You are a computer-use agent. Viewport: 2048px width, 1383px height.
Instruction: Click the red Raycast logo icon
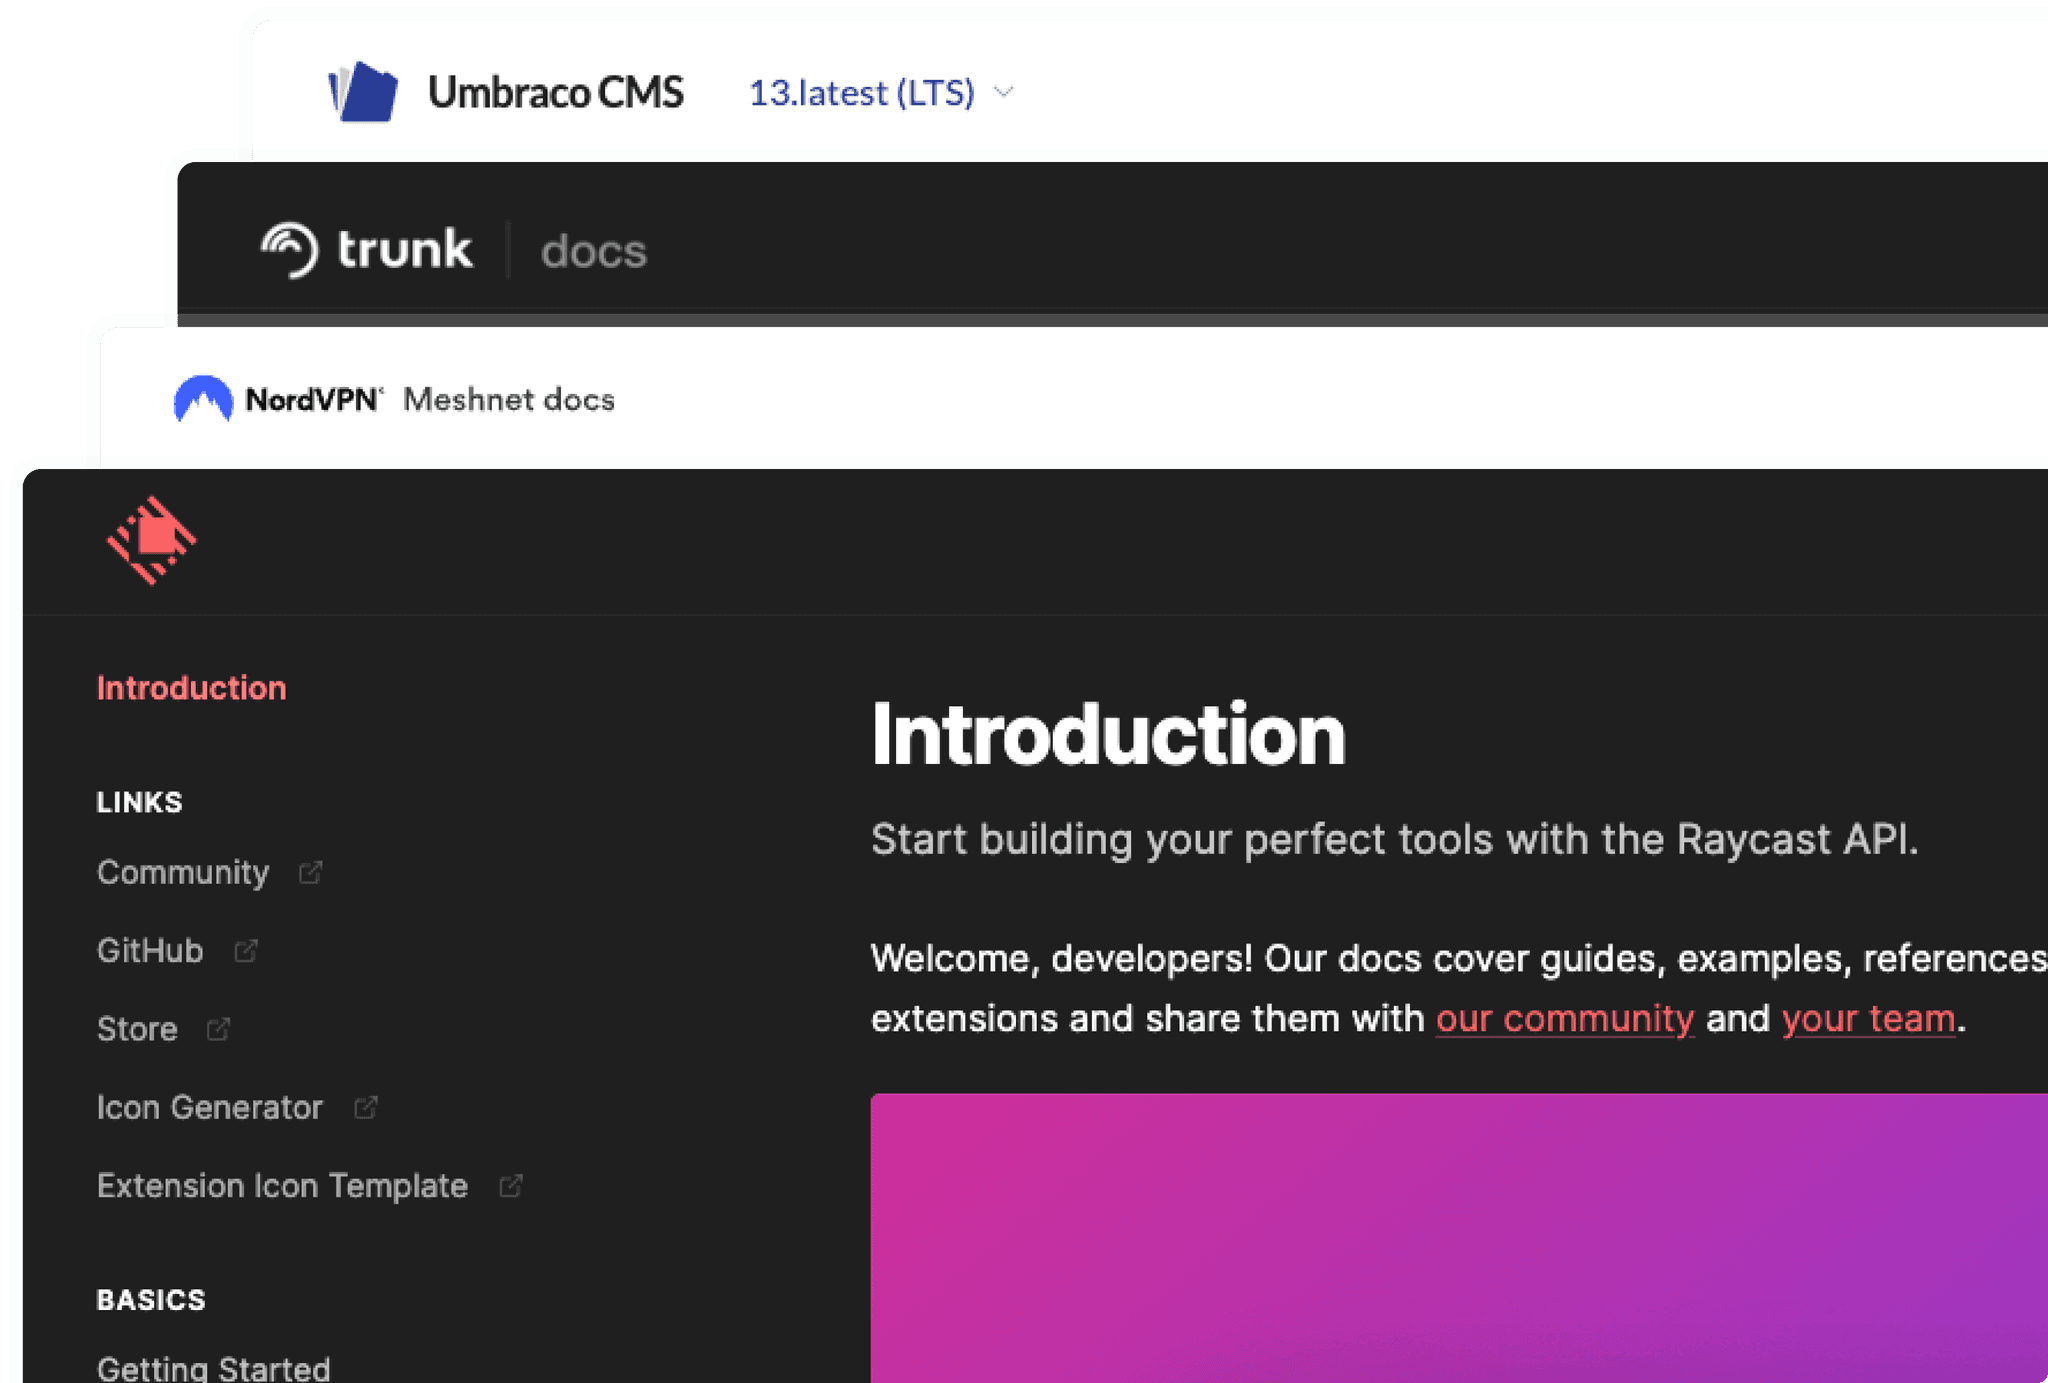pyautogui.click(x=150, y=539)
